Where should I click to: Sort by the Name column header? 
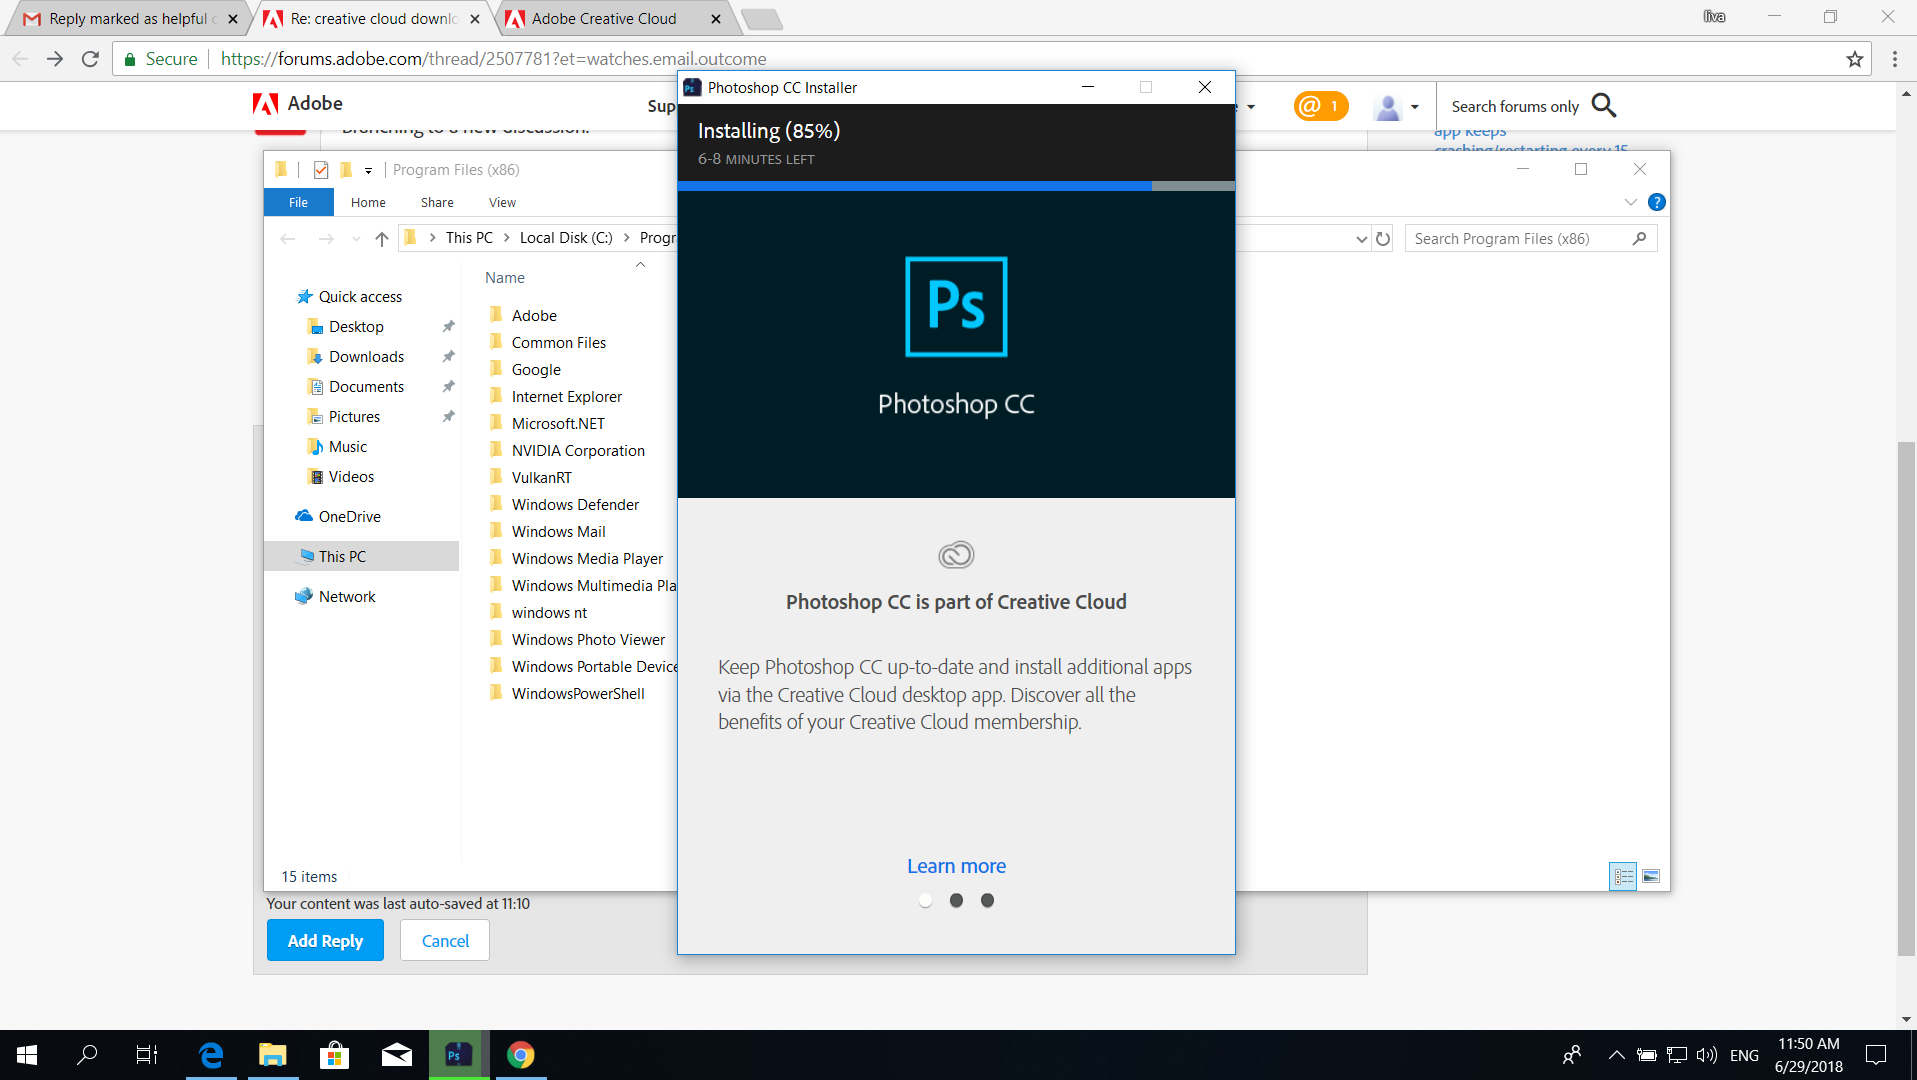[505, 278]
